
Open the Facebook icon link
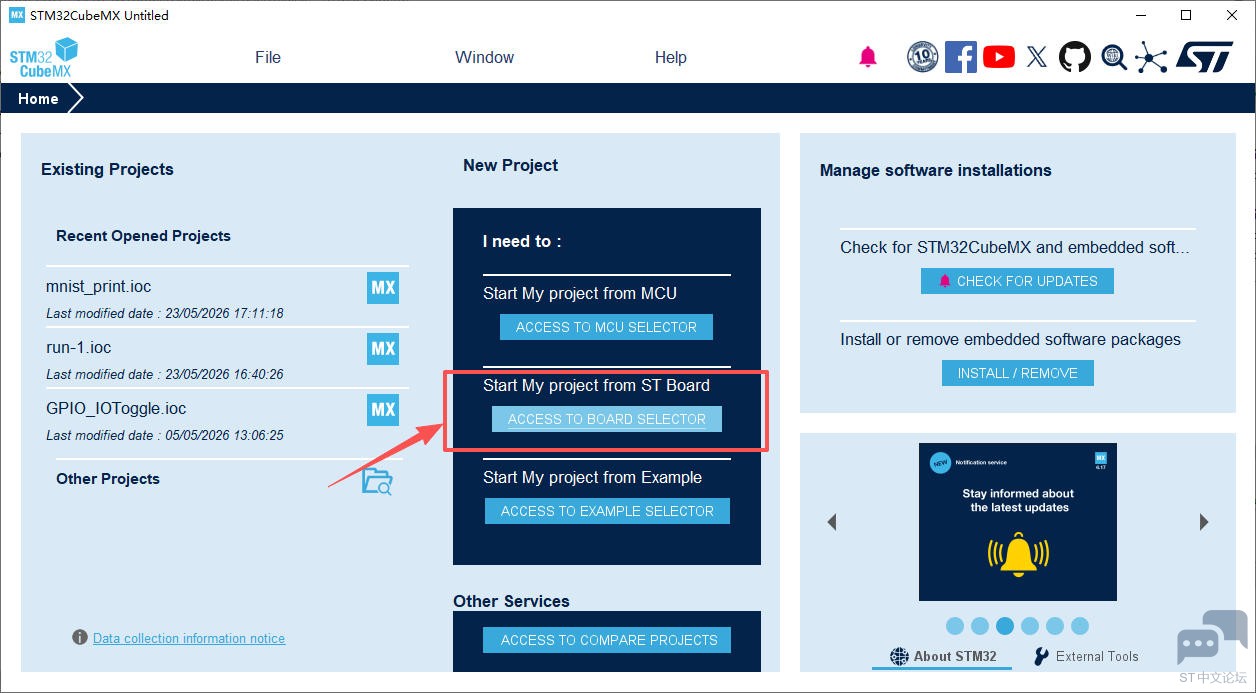pyautogui.click(x=960, y=57)
